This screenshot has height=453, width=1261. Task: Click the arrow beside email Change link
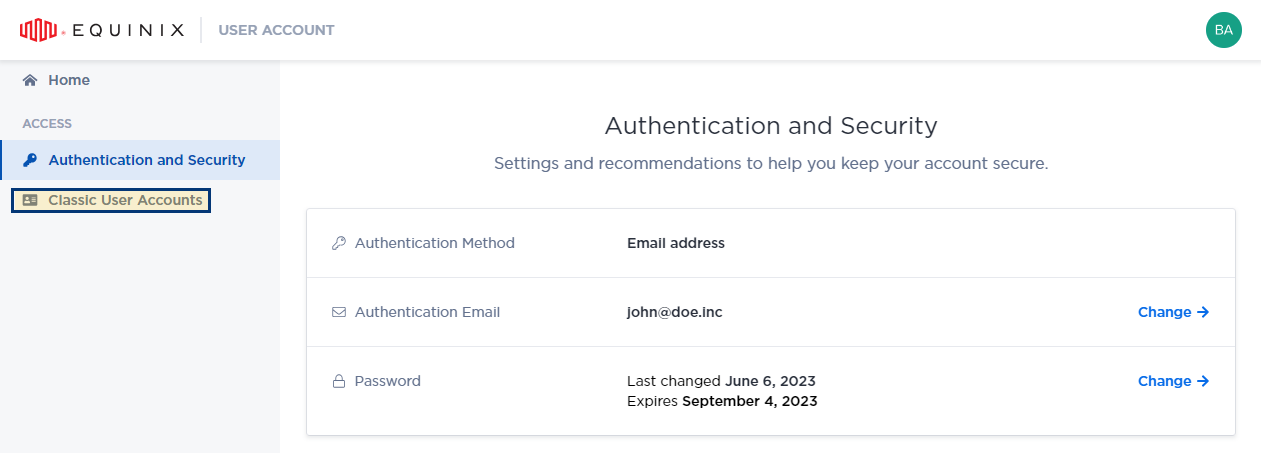tap(1203, 312)
